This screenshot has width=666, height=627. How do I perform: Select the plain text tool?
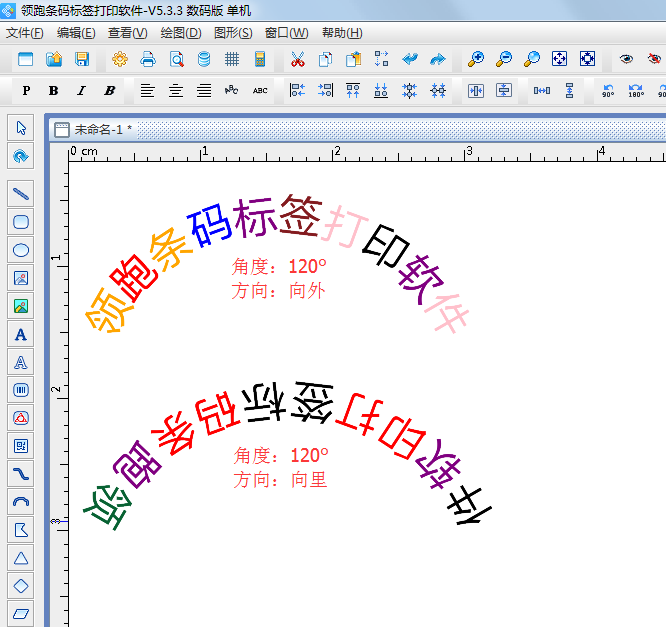click(x=20, y=334)
